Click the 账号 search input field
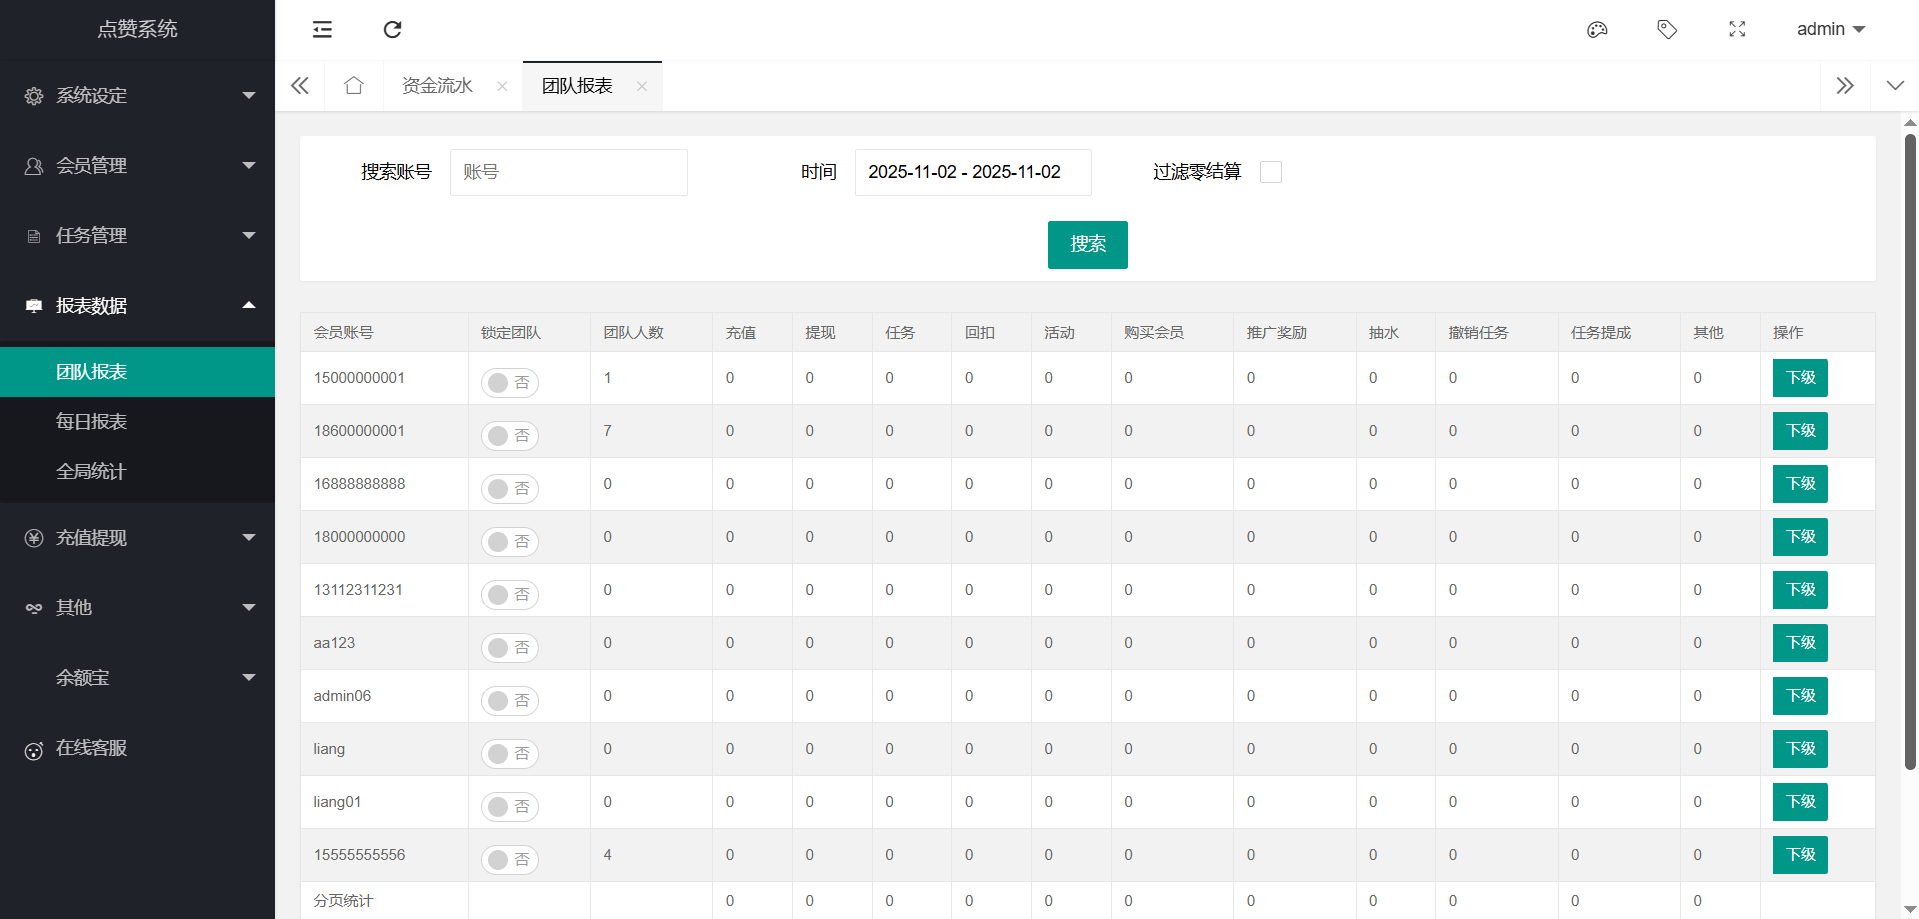The height and width of the screenshot is (919, 1919). tap(568, 172)
